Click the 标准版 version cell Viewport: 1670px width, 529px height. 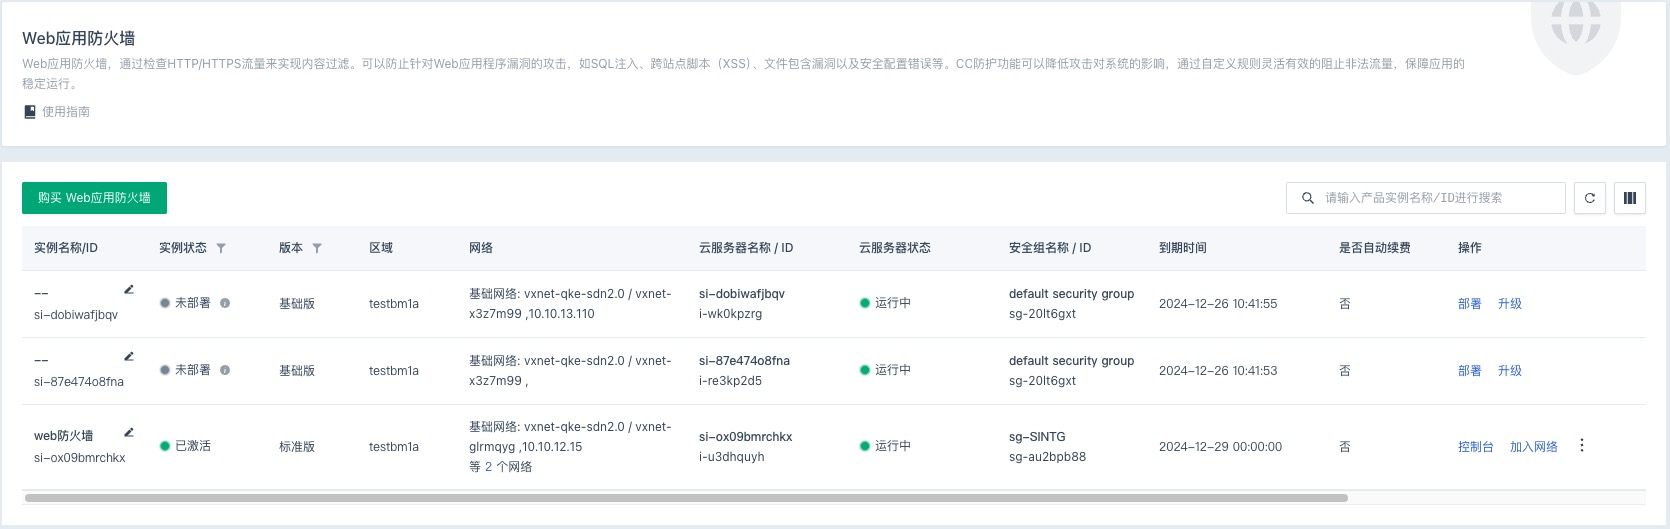297,447
